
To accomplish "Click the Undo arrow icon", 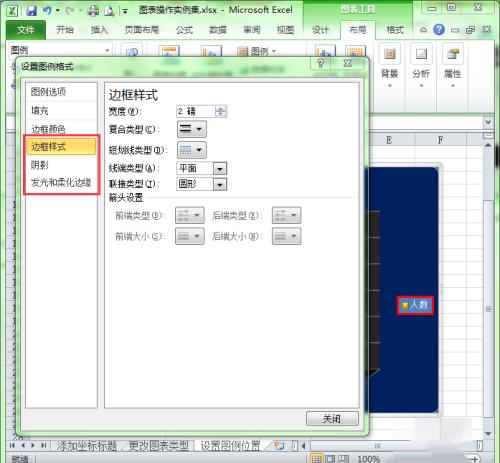I will point(47,11).
